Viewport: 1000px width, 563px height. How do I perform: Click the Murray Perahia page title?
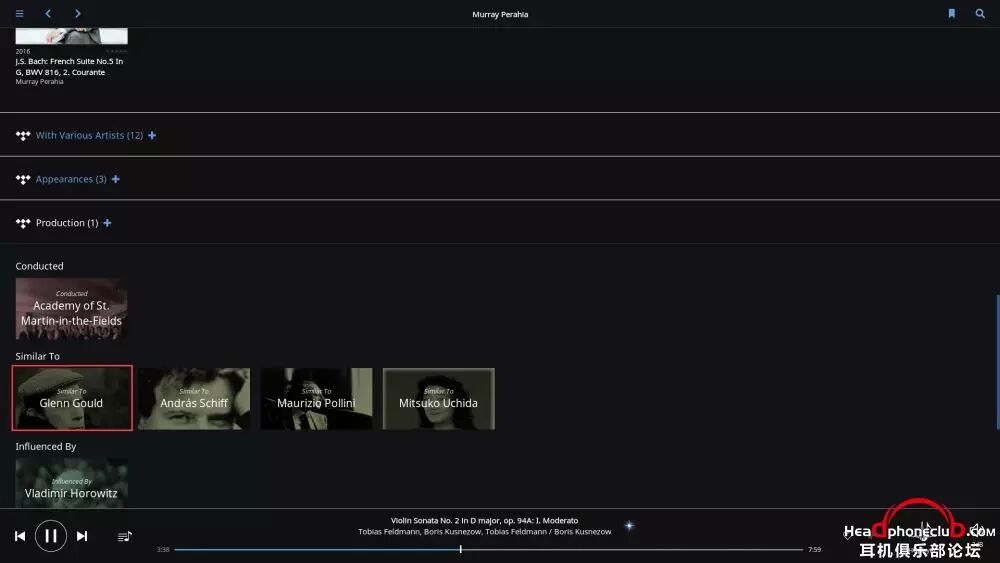[500, 14]
